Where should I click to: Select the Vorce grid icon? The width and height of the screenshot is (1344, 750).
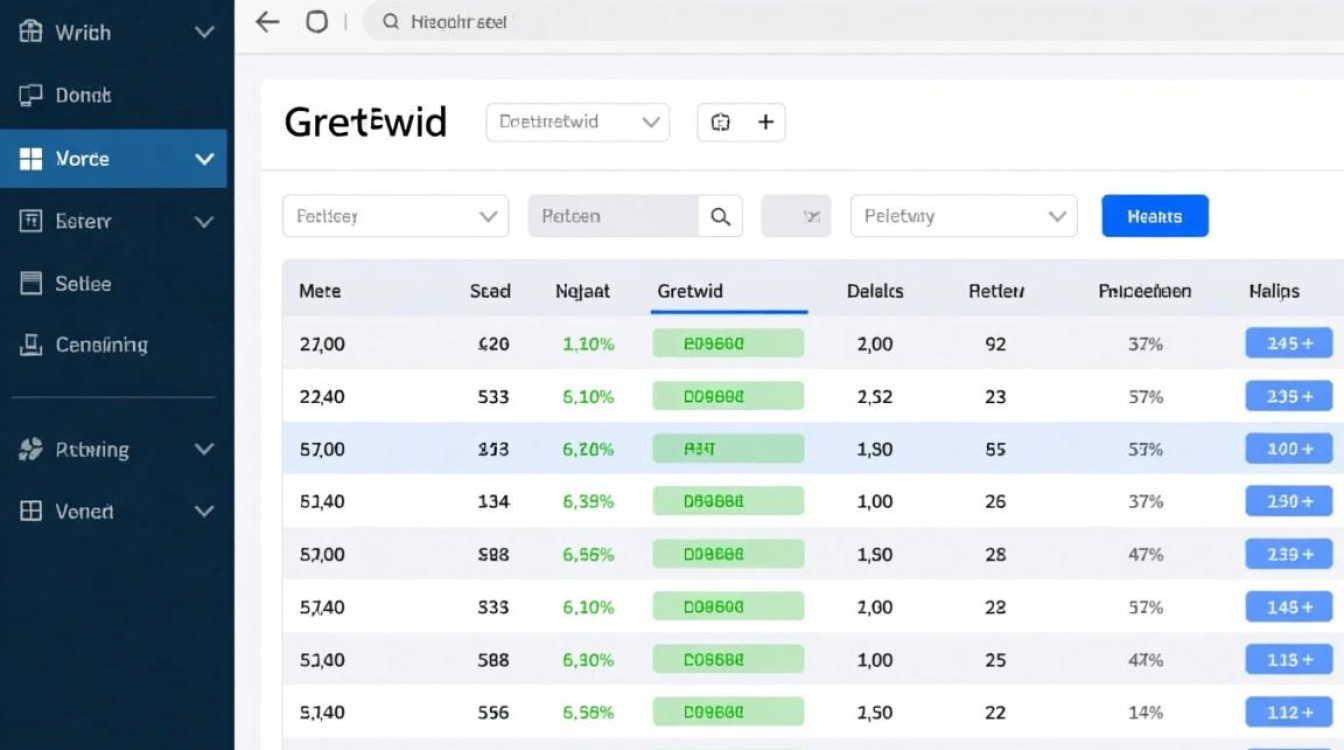(33, 158)
